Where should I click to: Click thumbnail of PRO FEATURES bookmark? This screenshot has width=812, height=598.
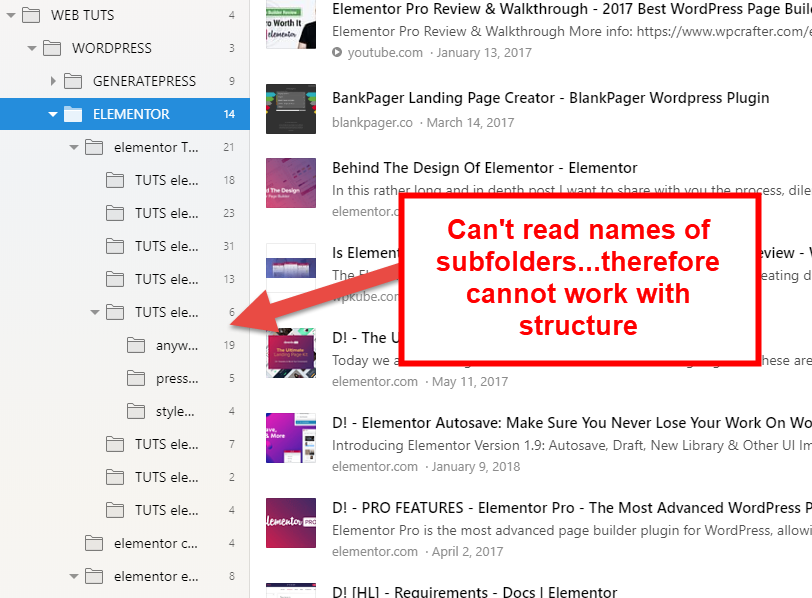pyautogui.click(x=291, y=523)
